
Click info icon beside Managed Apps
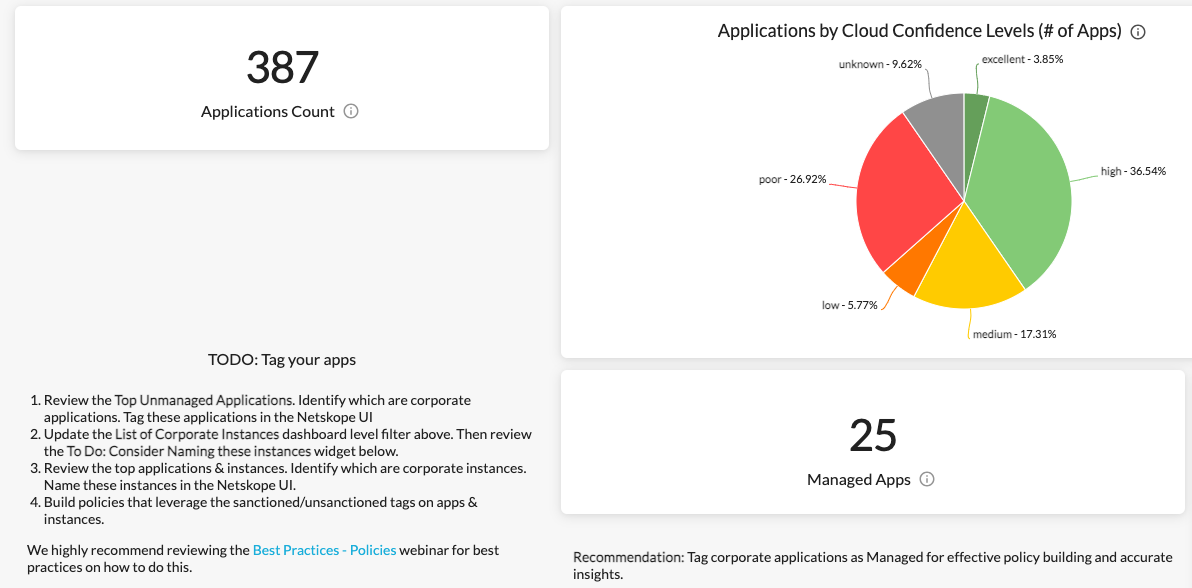point(927,479)
